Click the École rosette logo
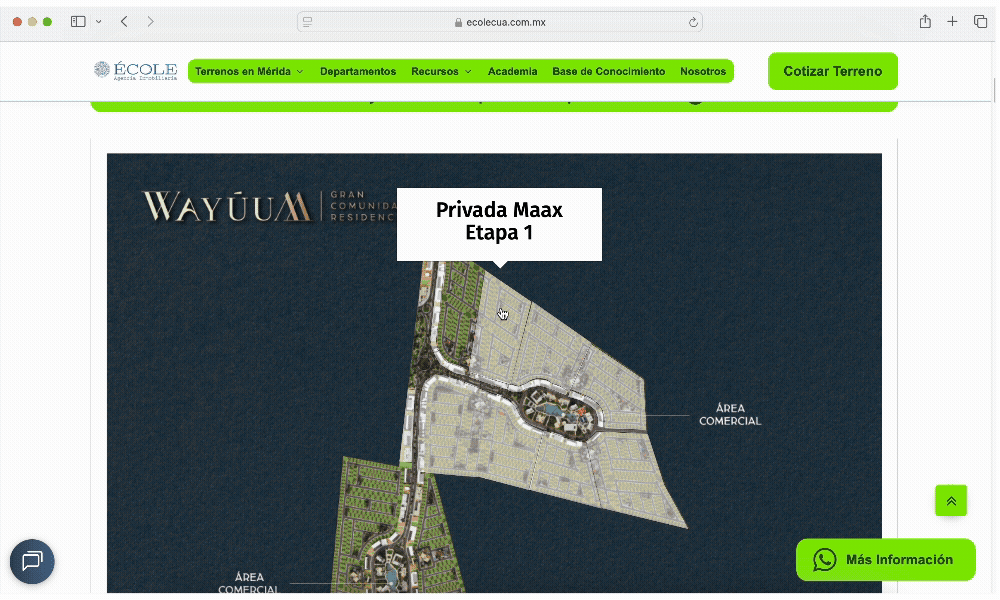 (x=101, y=69)
